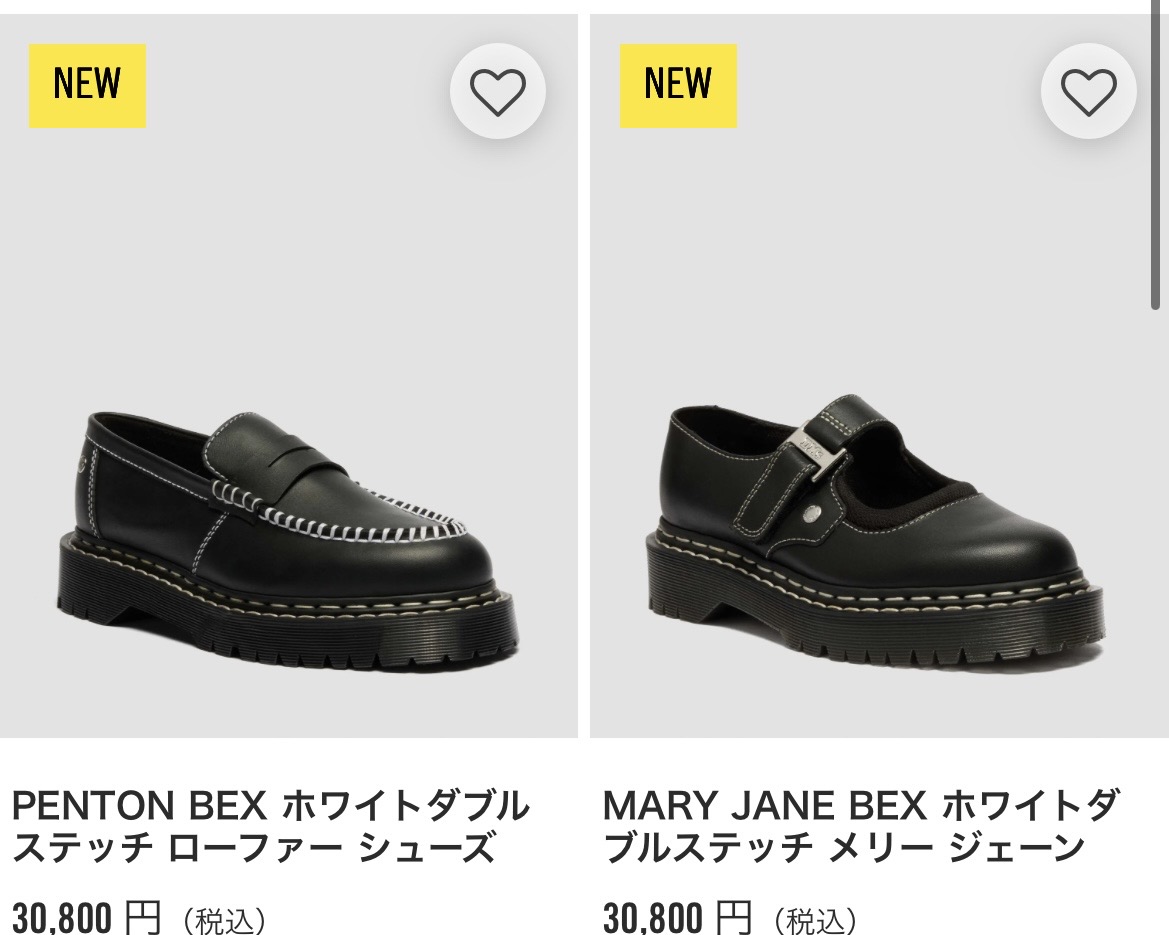Viewport: 1169px width, 935px height.
Task: Click the 30,800 円 price under MARY JANE BEX
Action: point(677,917)
